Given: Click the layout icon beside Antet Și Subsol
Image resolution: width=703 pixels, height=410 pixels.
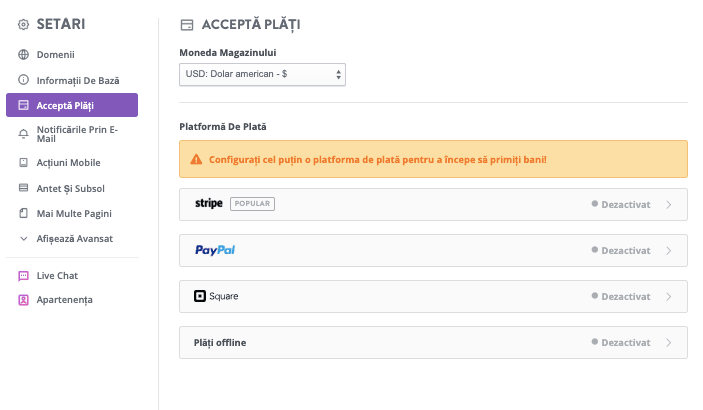Looking at the screenshot, I should coord(24,188).
